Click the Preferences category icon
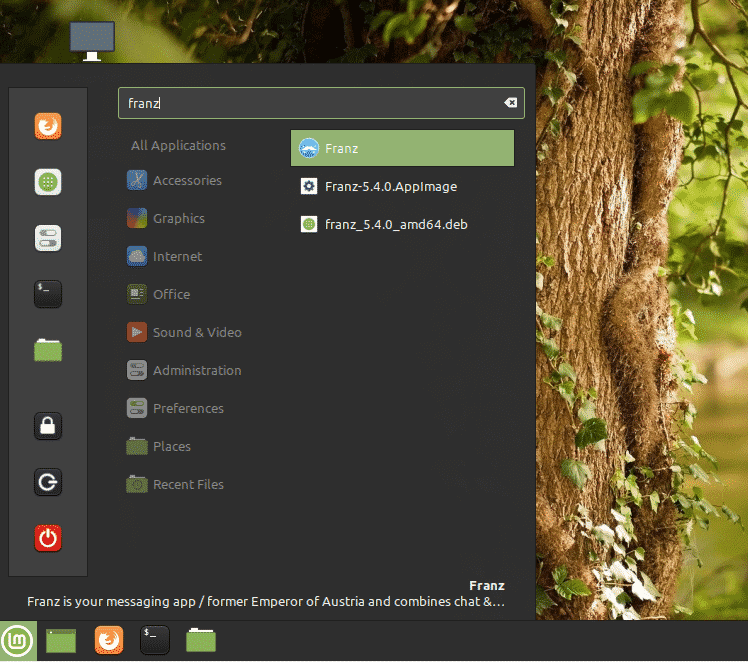The width and height of the screenshot is (748, 662). (x=137, y=408)
